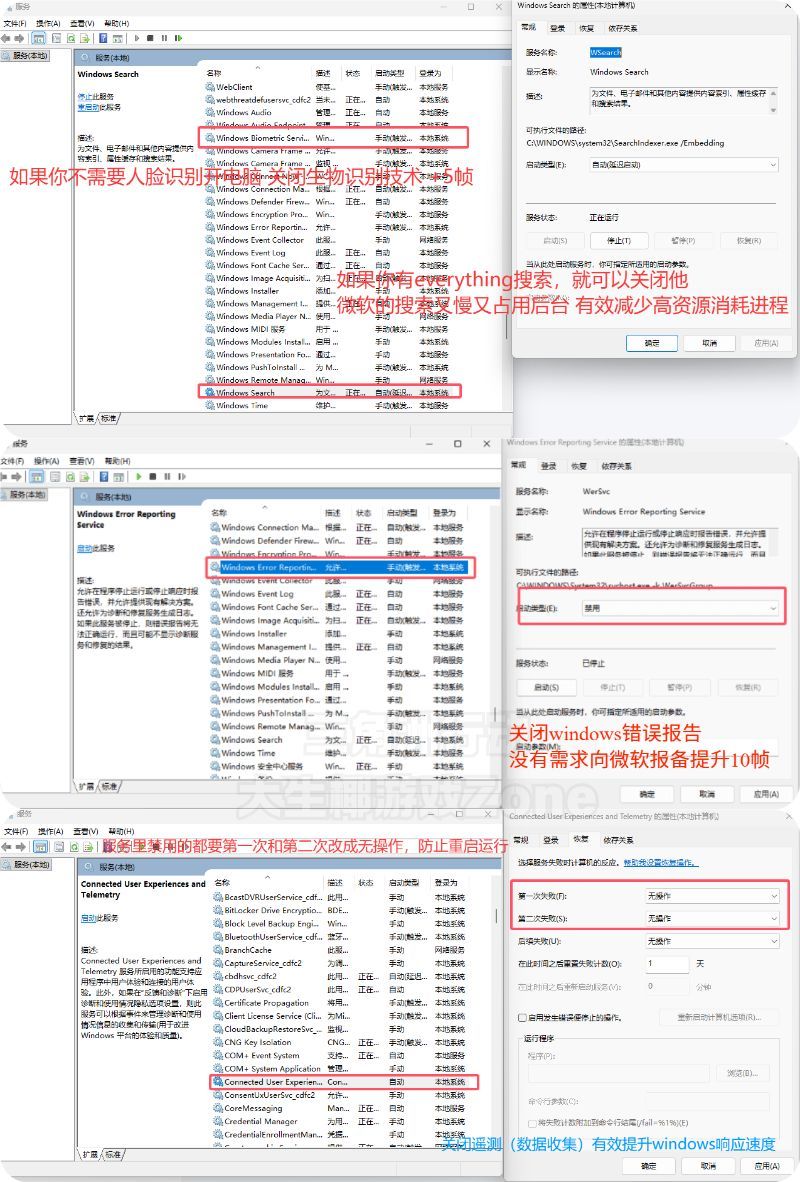This screenshot has height=1182, width=800.
Task: Select Windows Biometric Service row in top list
Action: tap(333, 138)
